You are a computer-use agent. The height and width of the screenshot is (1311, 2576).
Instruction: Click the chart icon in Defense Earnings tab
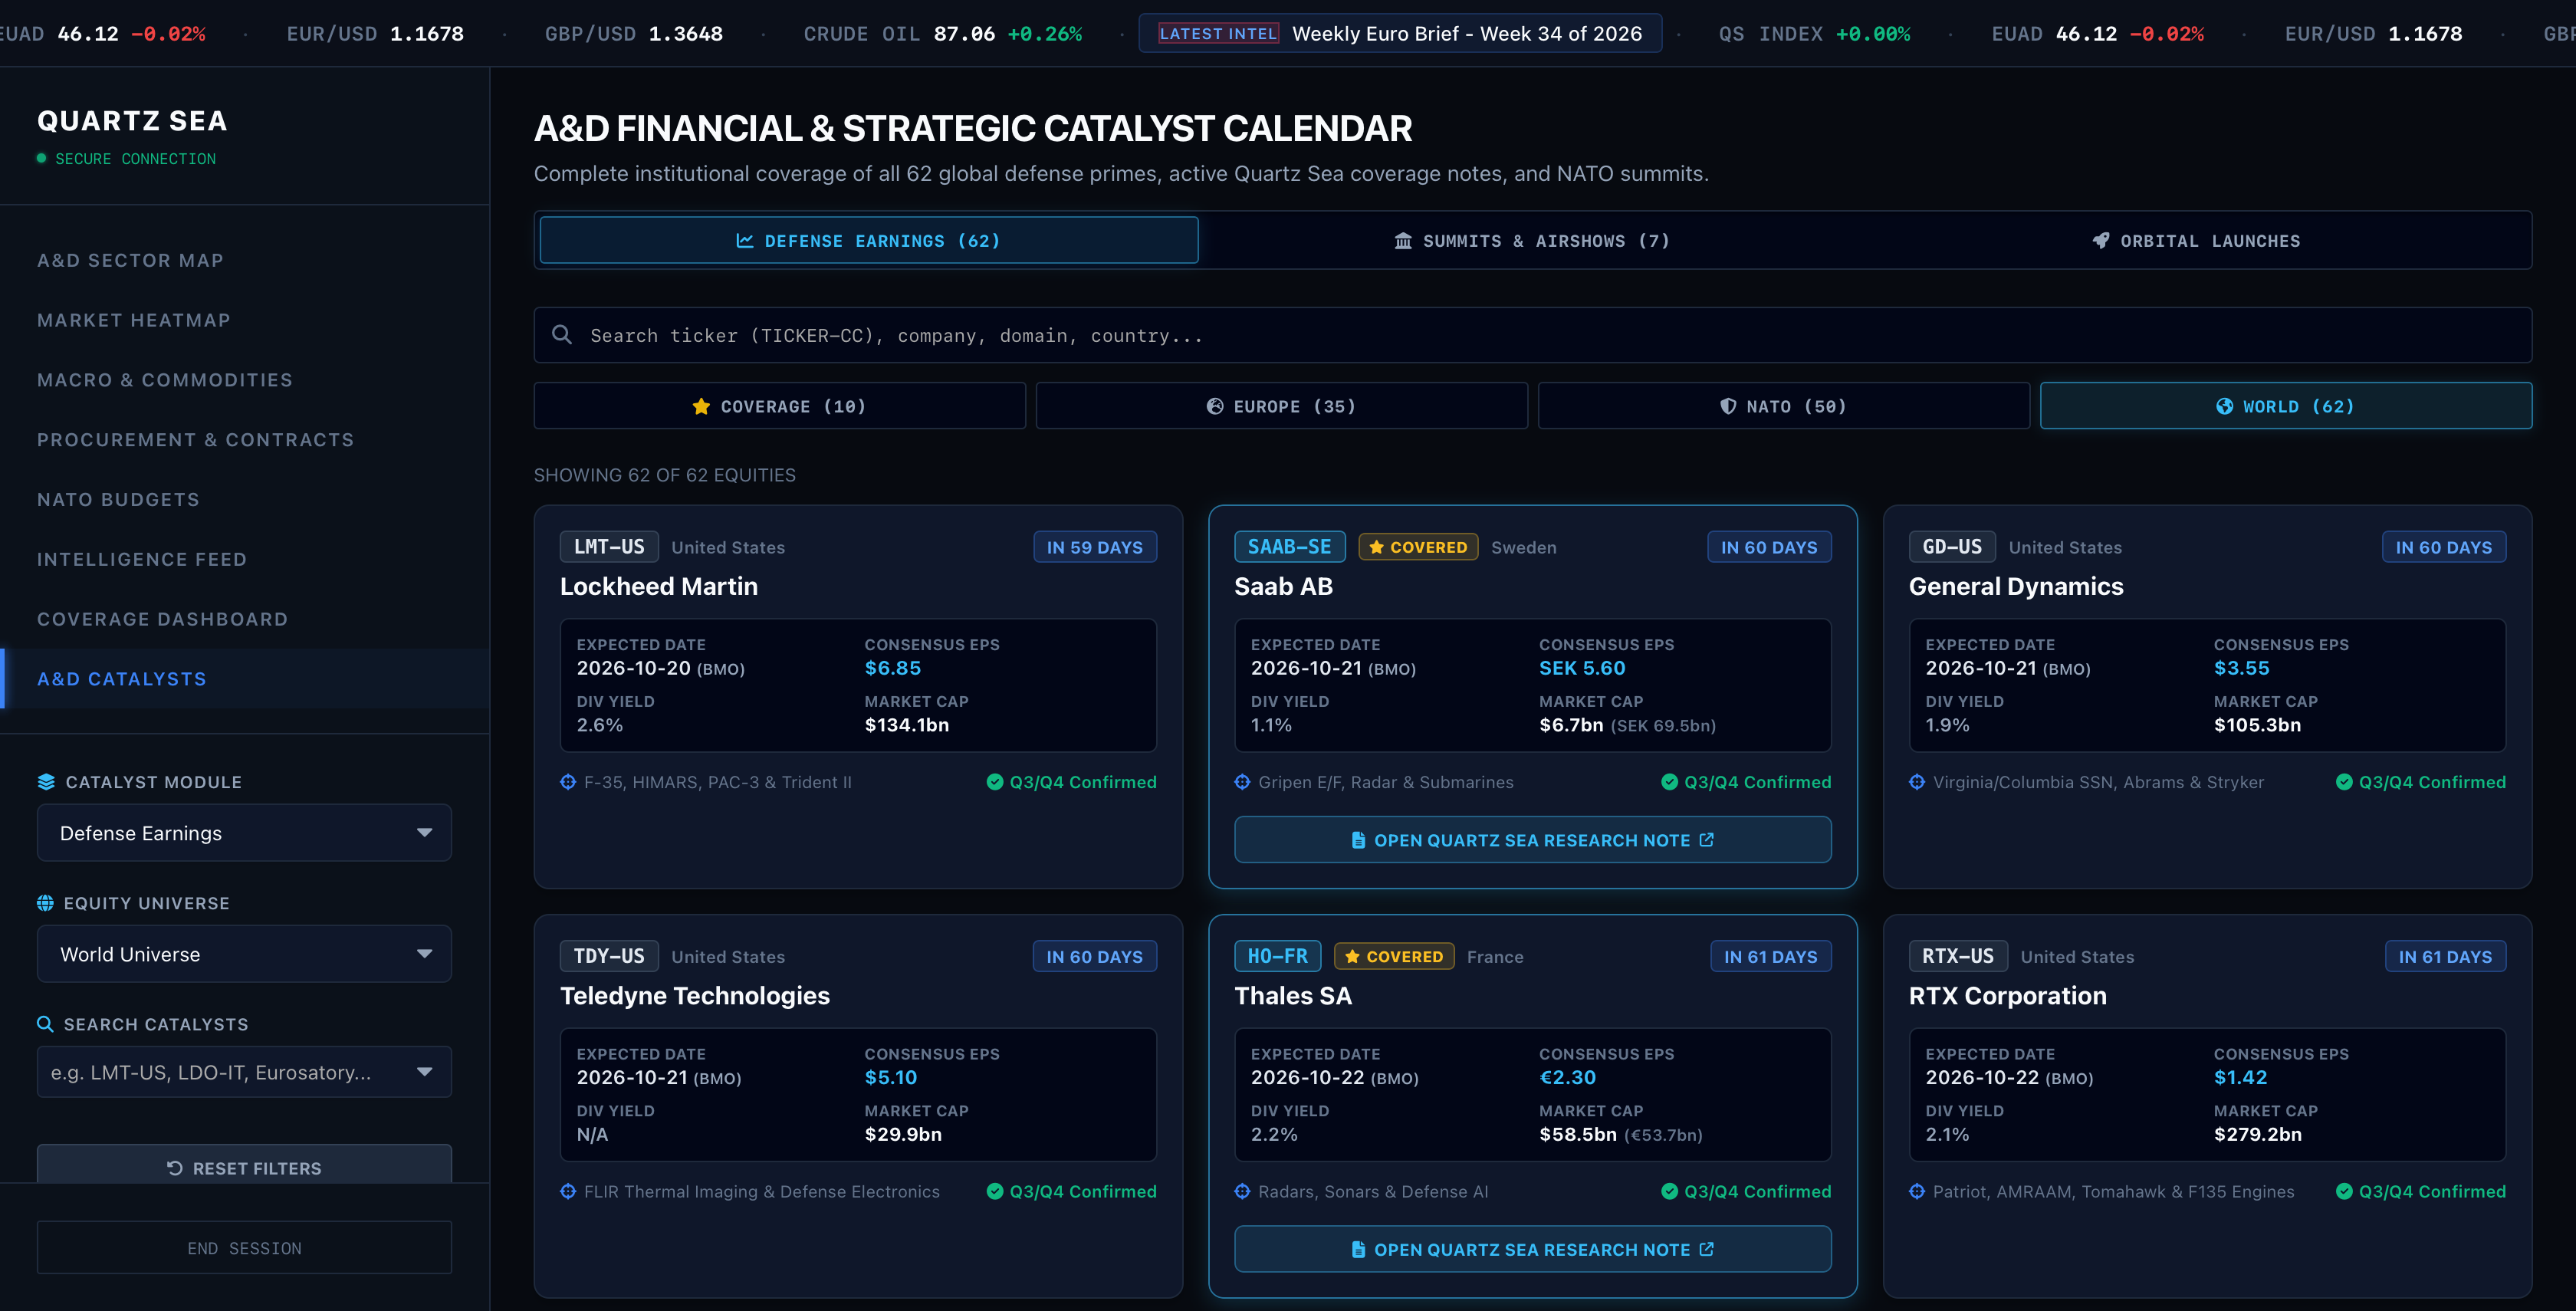(x=745, y=241)
